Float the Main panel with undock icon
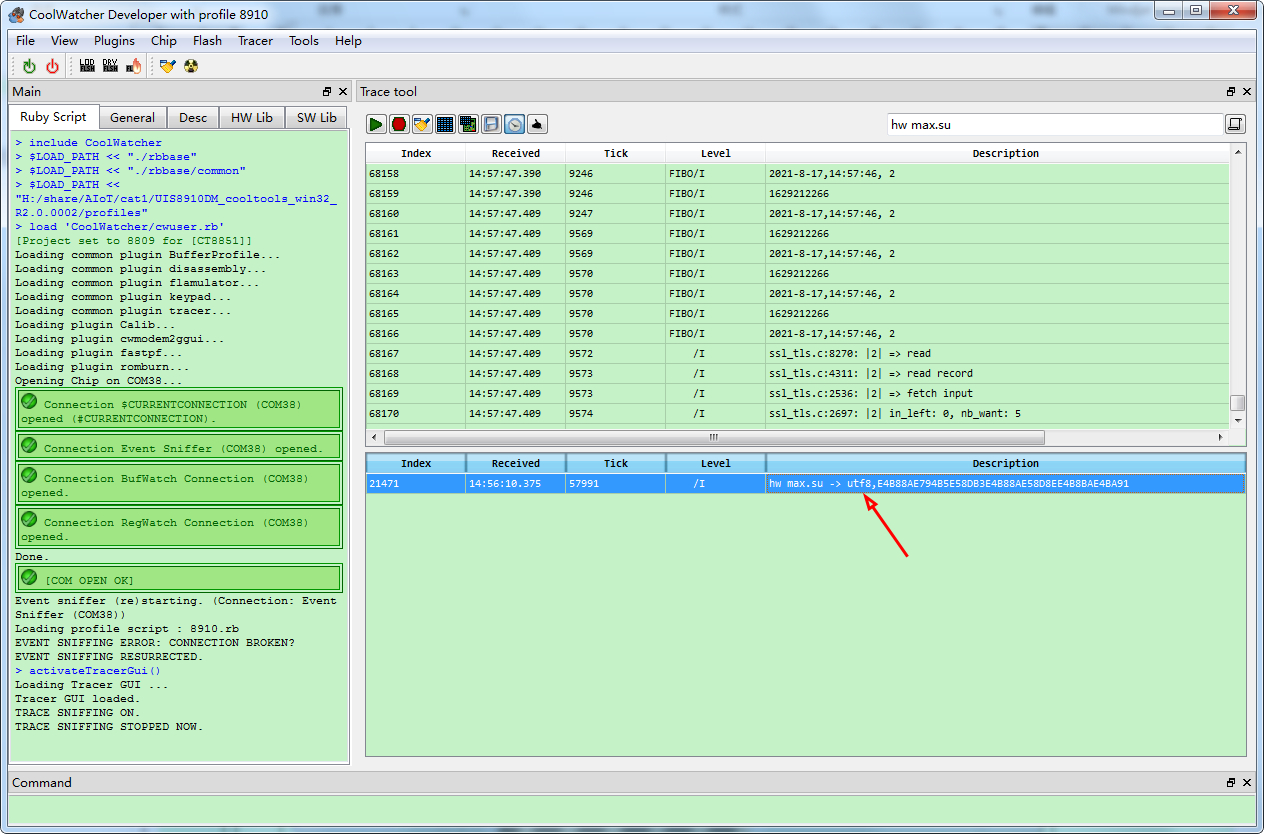 pyautogui.click(x=326, y=91)
